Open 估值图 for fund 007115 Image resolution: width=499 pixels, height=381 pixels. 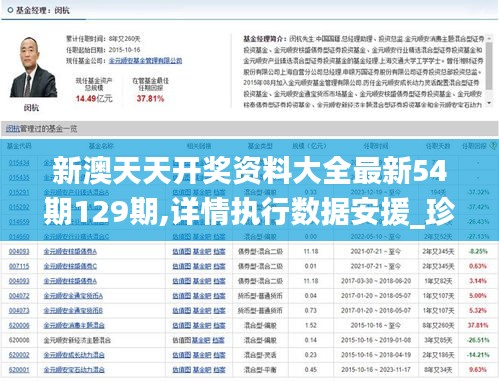pyautogui.click(x=181, y=266)
